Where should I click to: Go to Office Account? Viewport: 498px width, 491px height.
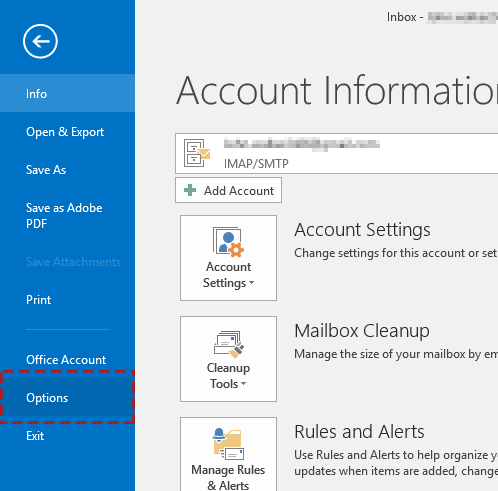pyautogui.click(x=67, y=360)
